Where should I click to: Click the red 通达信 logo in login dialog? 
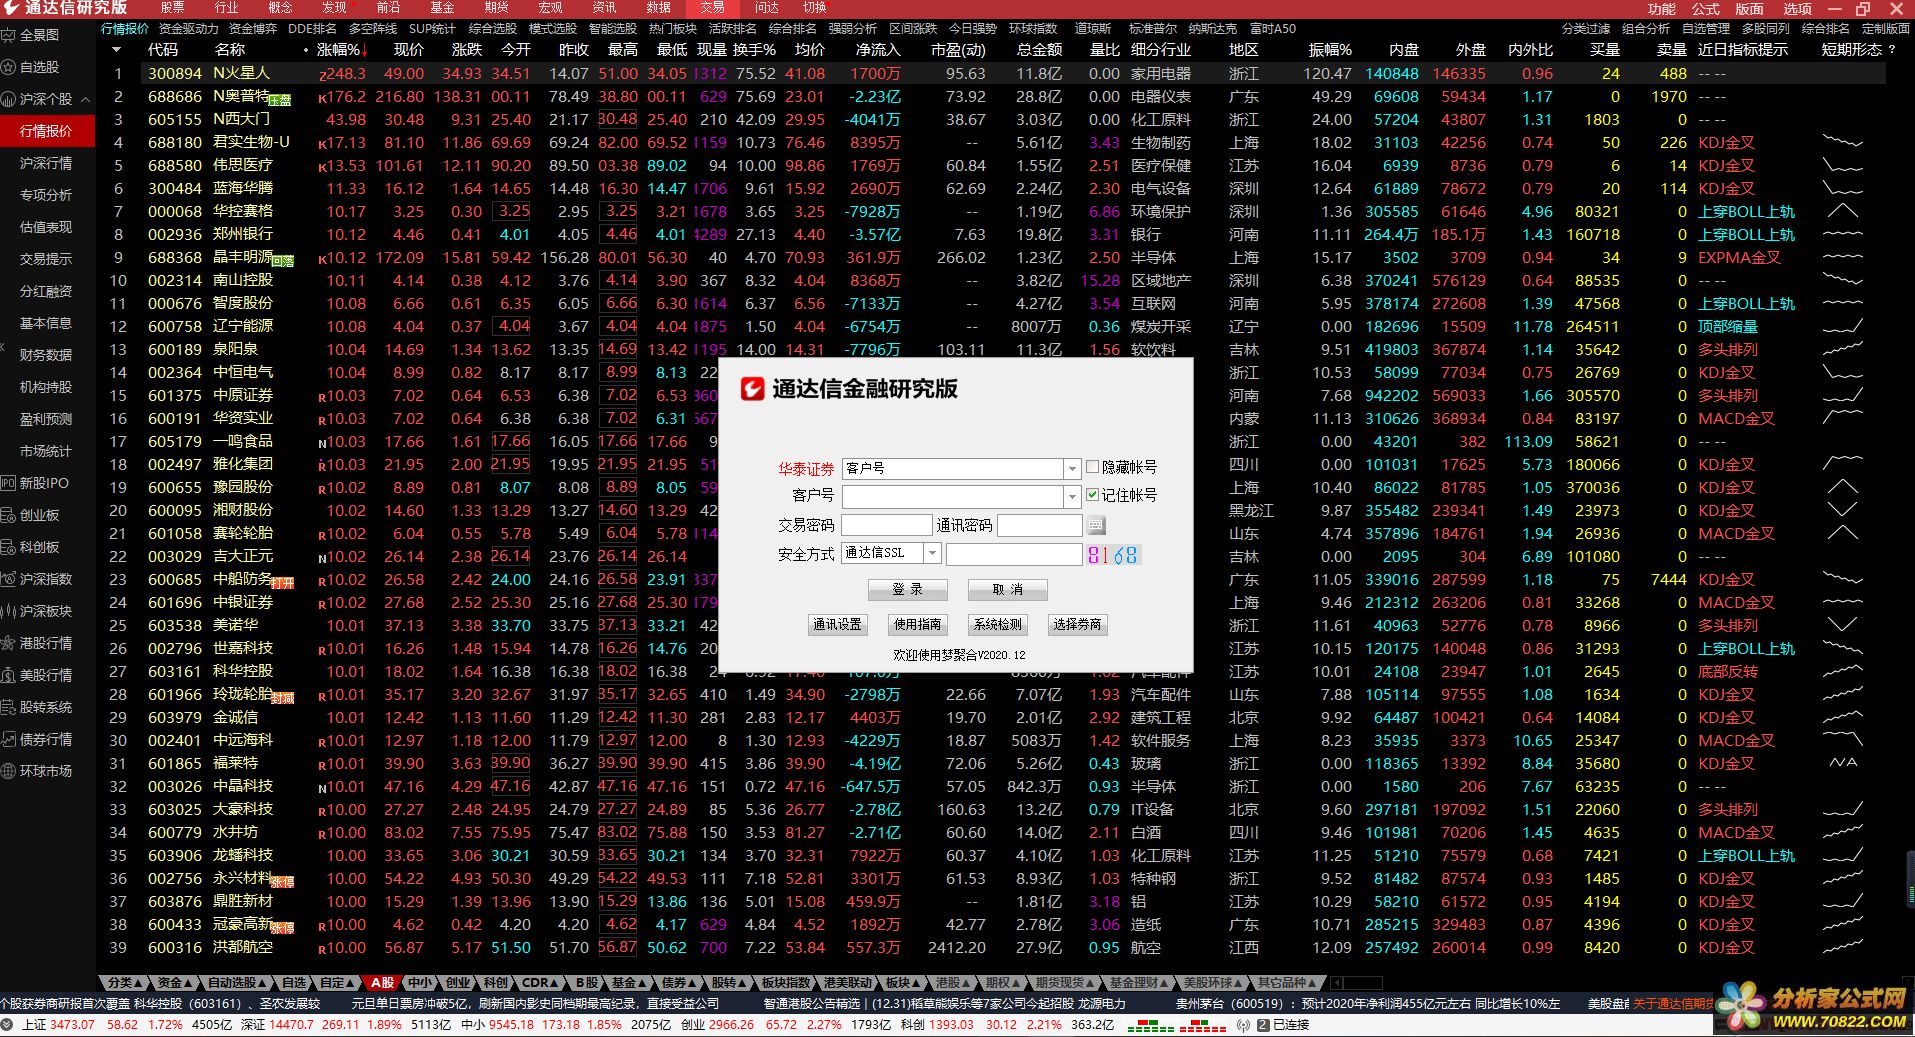click(x=752, y=389)
